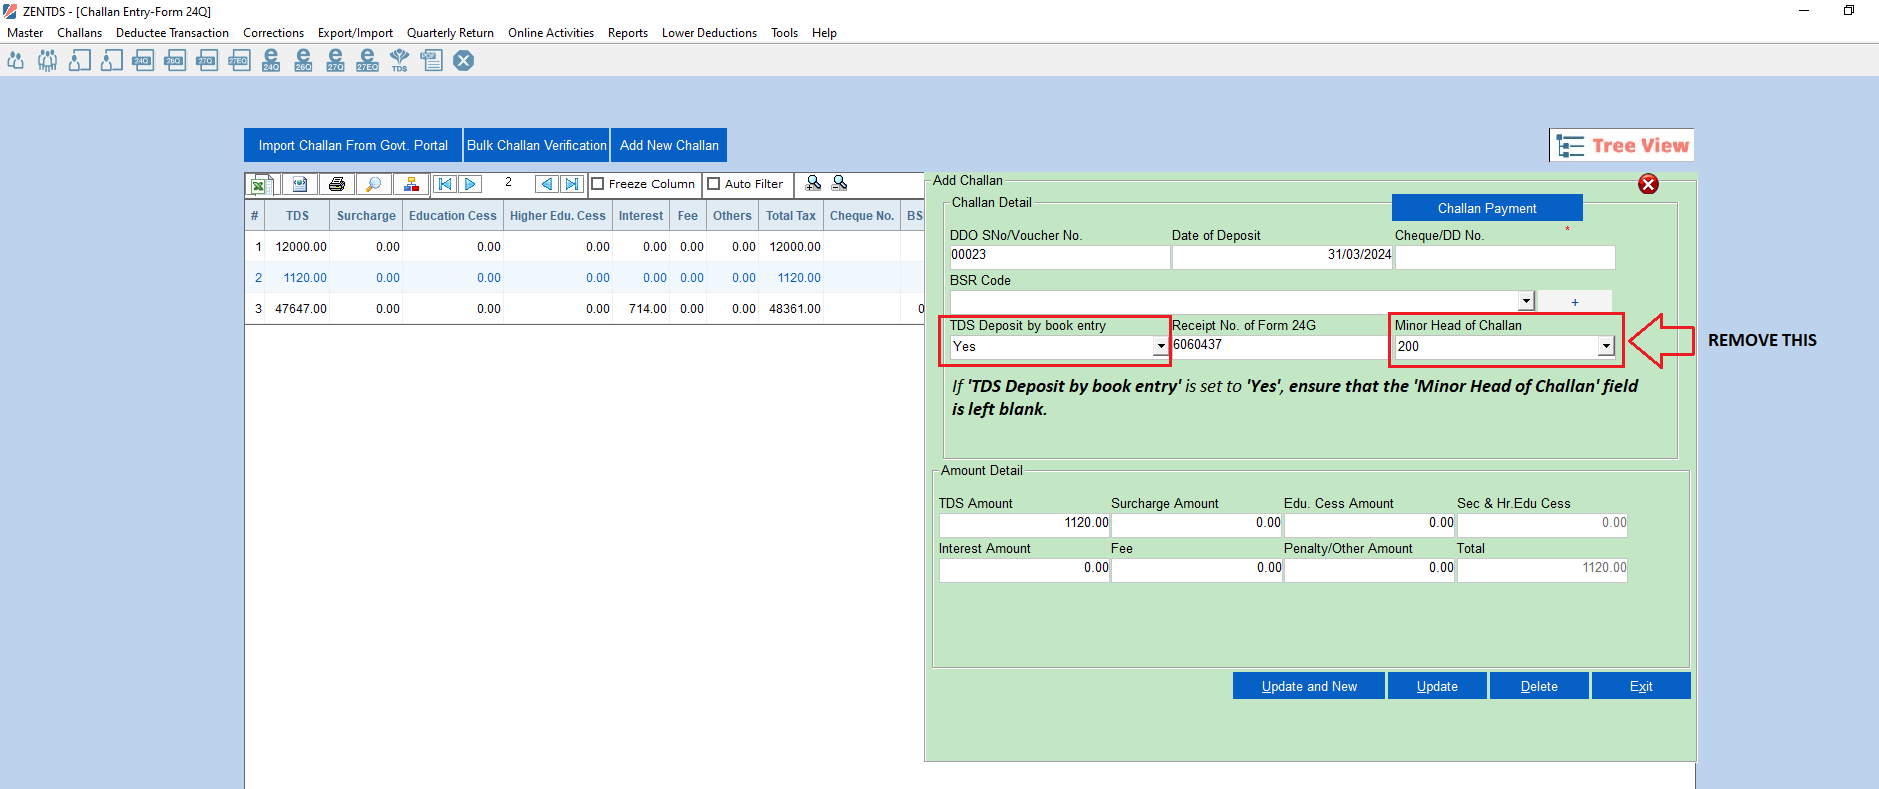Click the Total Tax column header
The height and width of the screenshot is (789, 1879).
coord(791,216)
